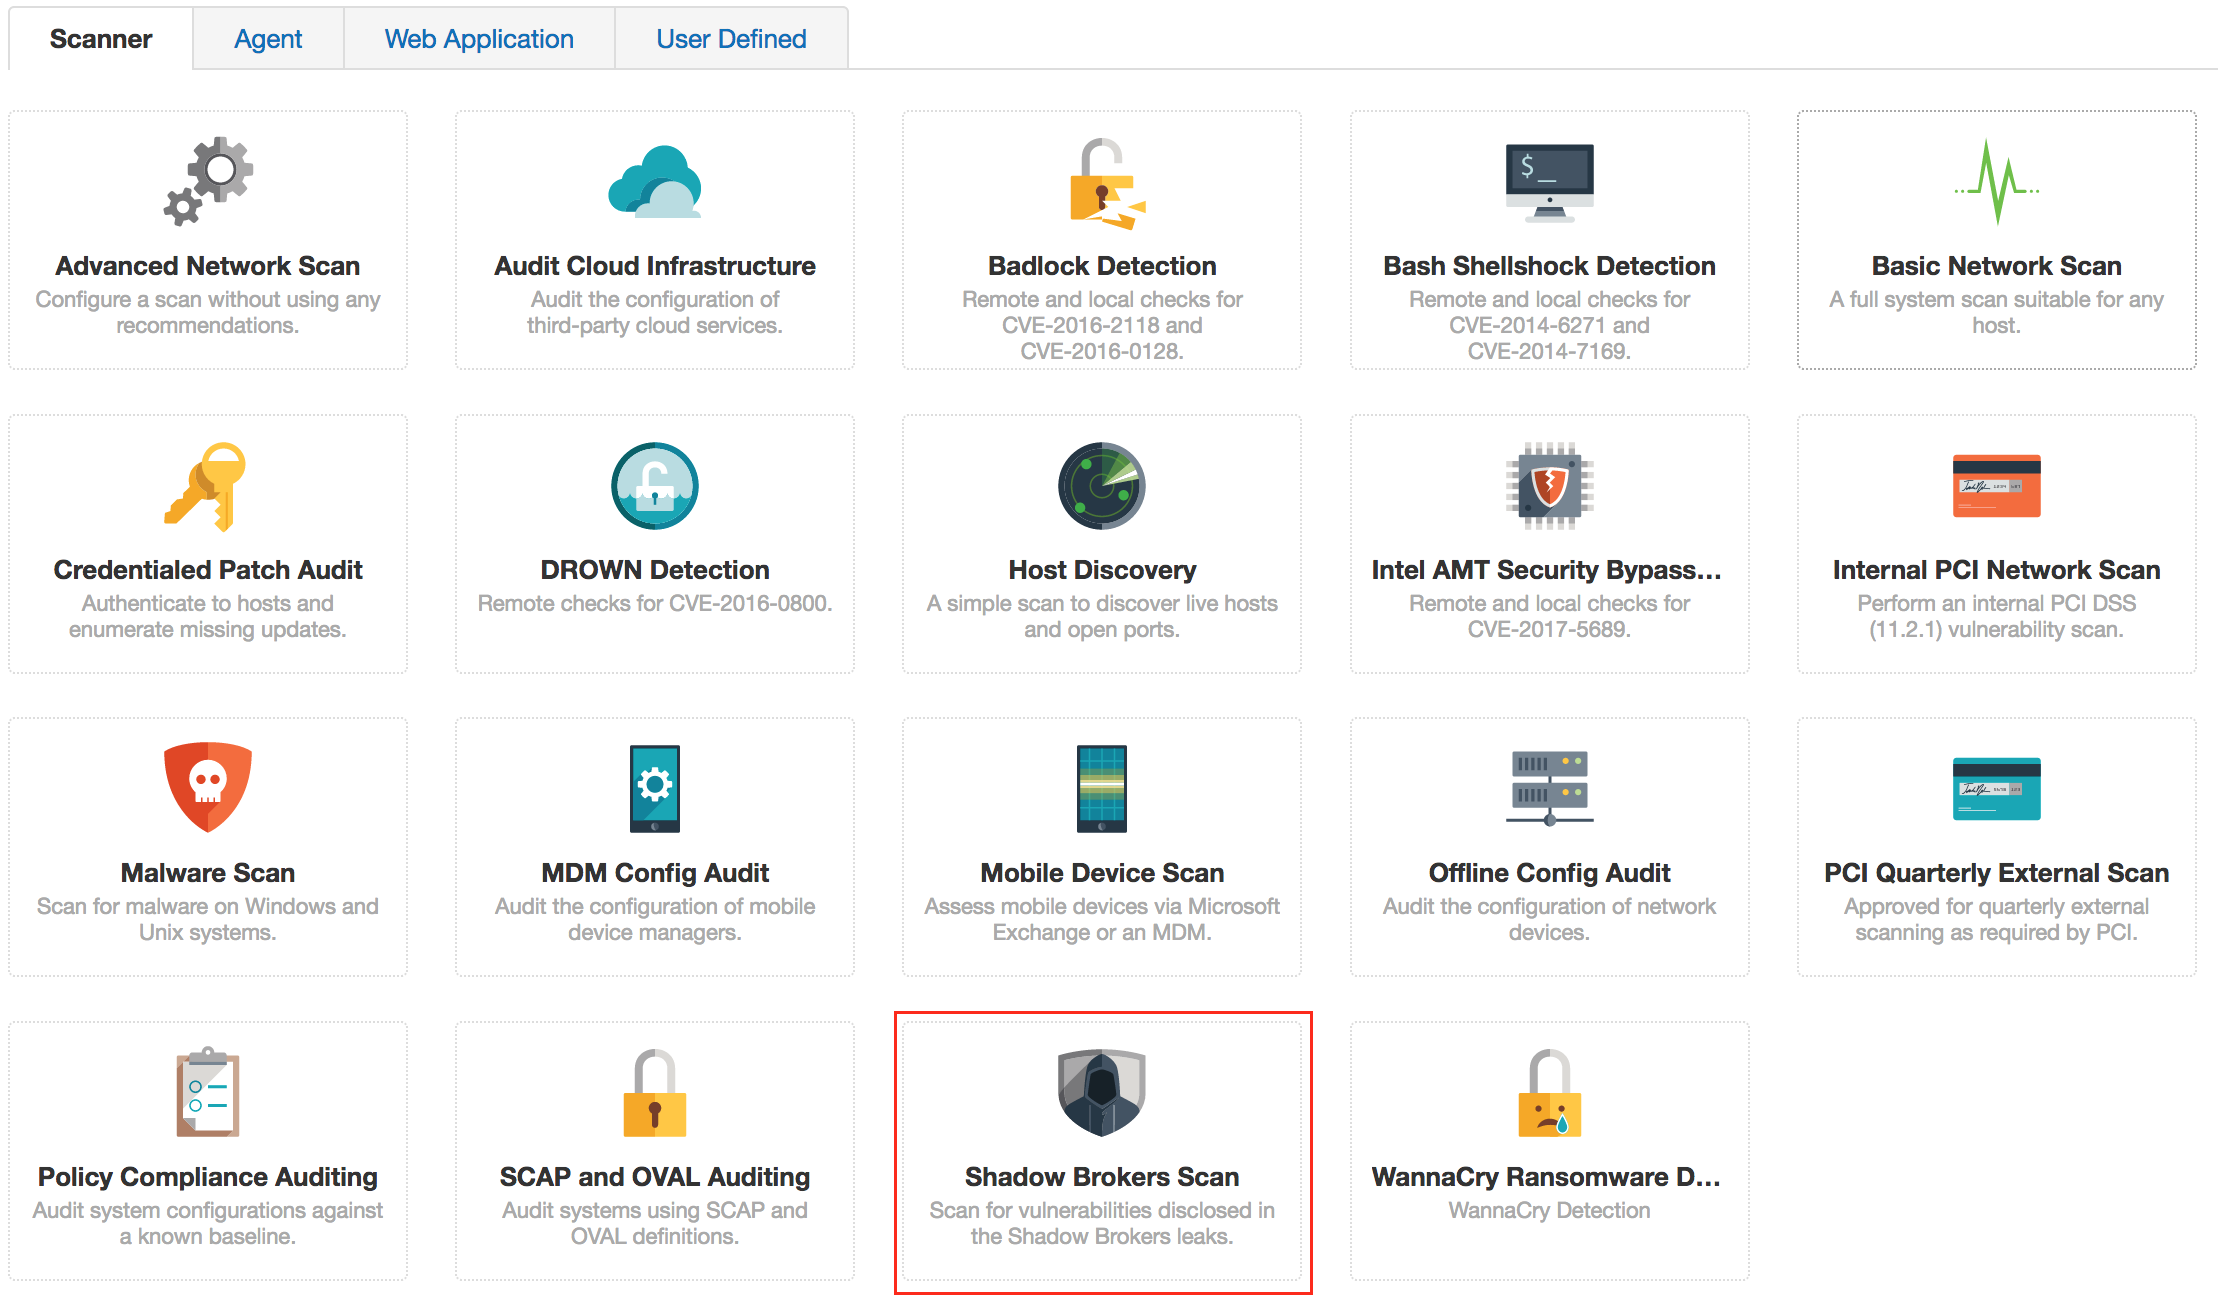Viewport: 2218px width, 1298px height.
Task: Click 'Configure a scan without using any recommendations.'
Action: coord(208,312)
